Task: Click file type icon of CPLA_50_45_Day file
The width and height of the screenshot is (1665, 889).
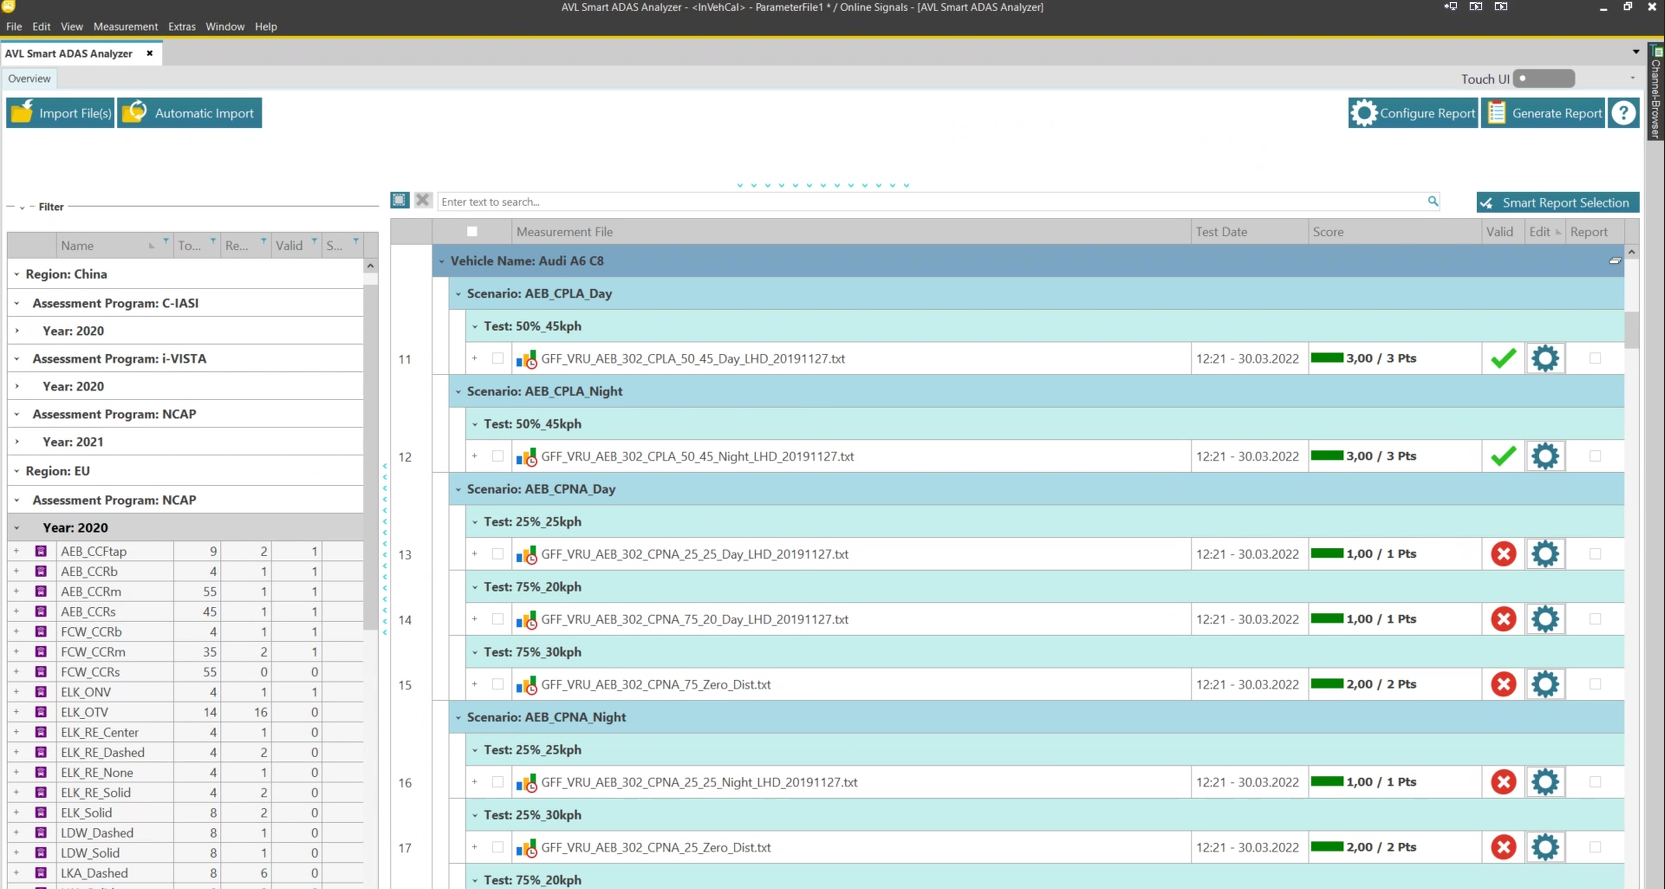Action: coord(526,359)
